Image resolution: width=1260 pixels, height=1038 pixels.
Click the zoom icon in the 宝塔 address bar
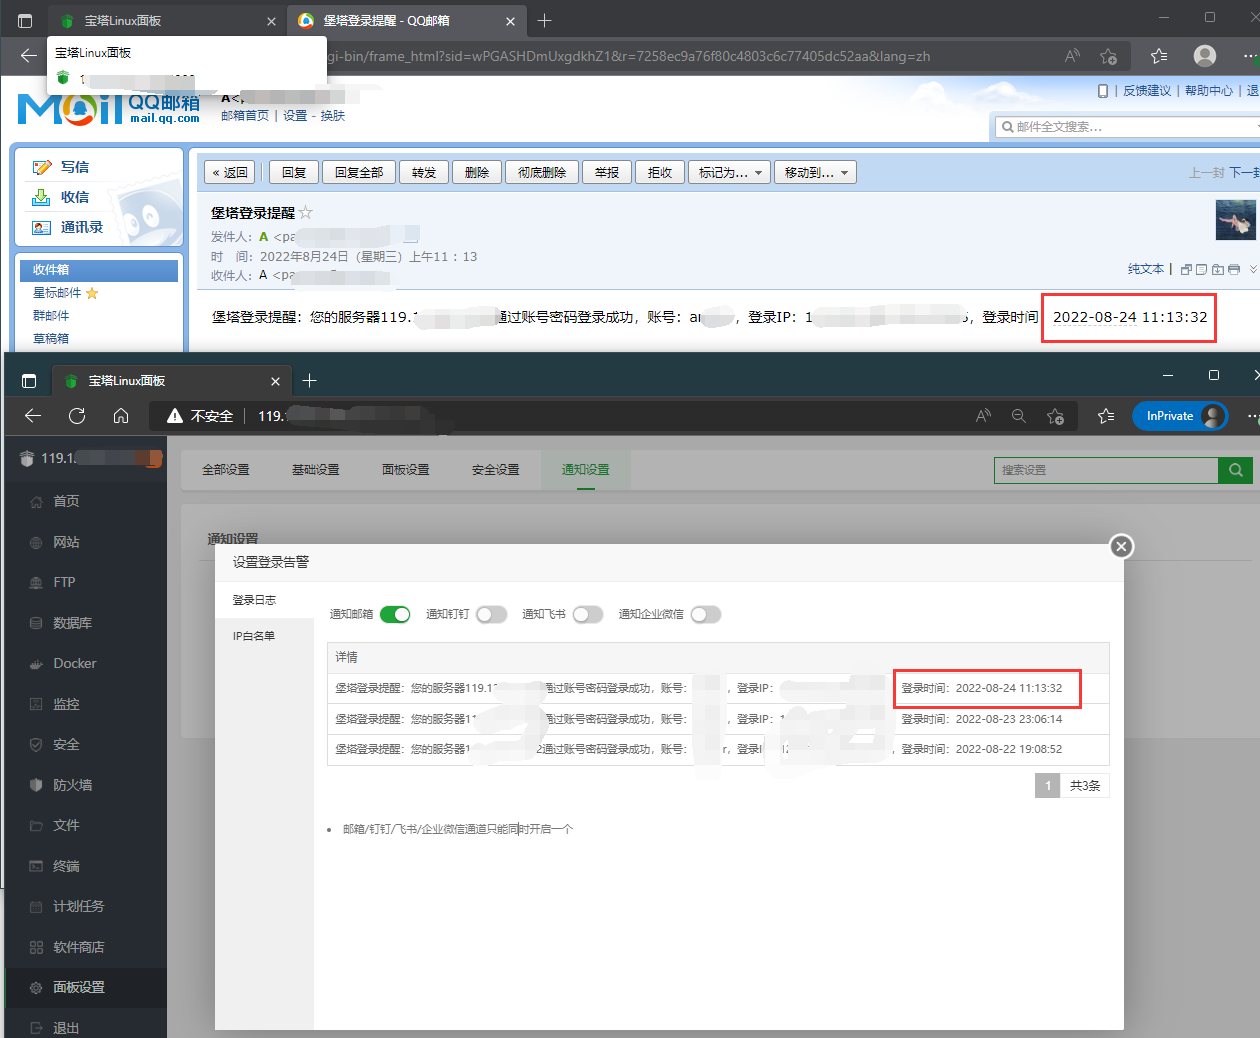click(x=1019, y=416)
